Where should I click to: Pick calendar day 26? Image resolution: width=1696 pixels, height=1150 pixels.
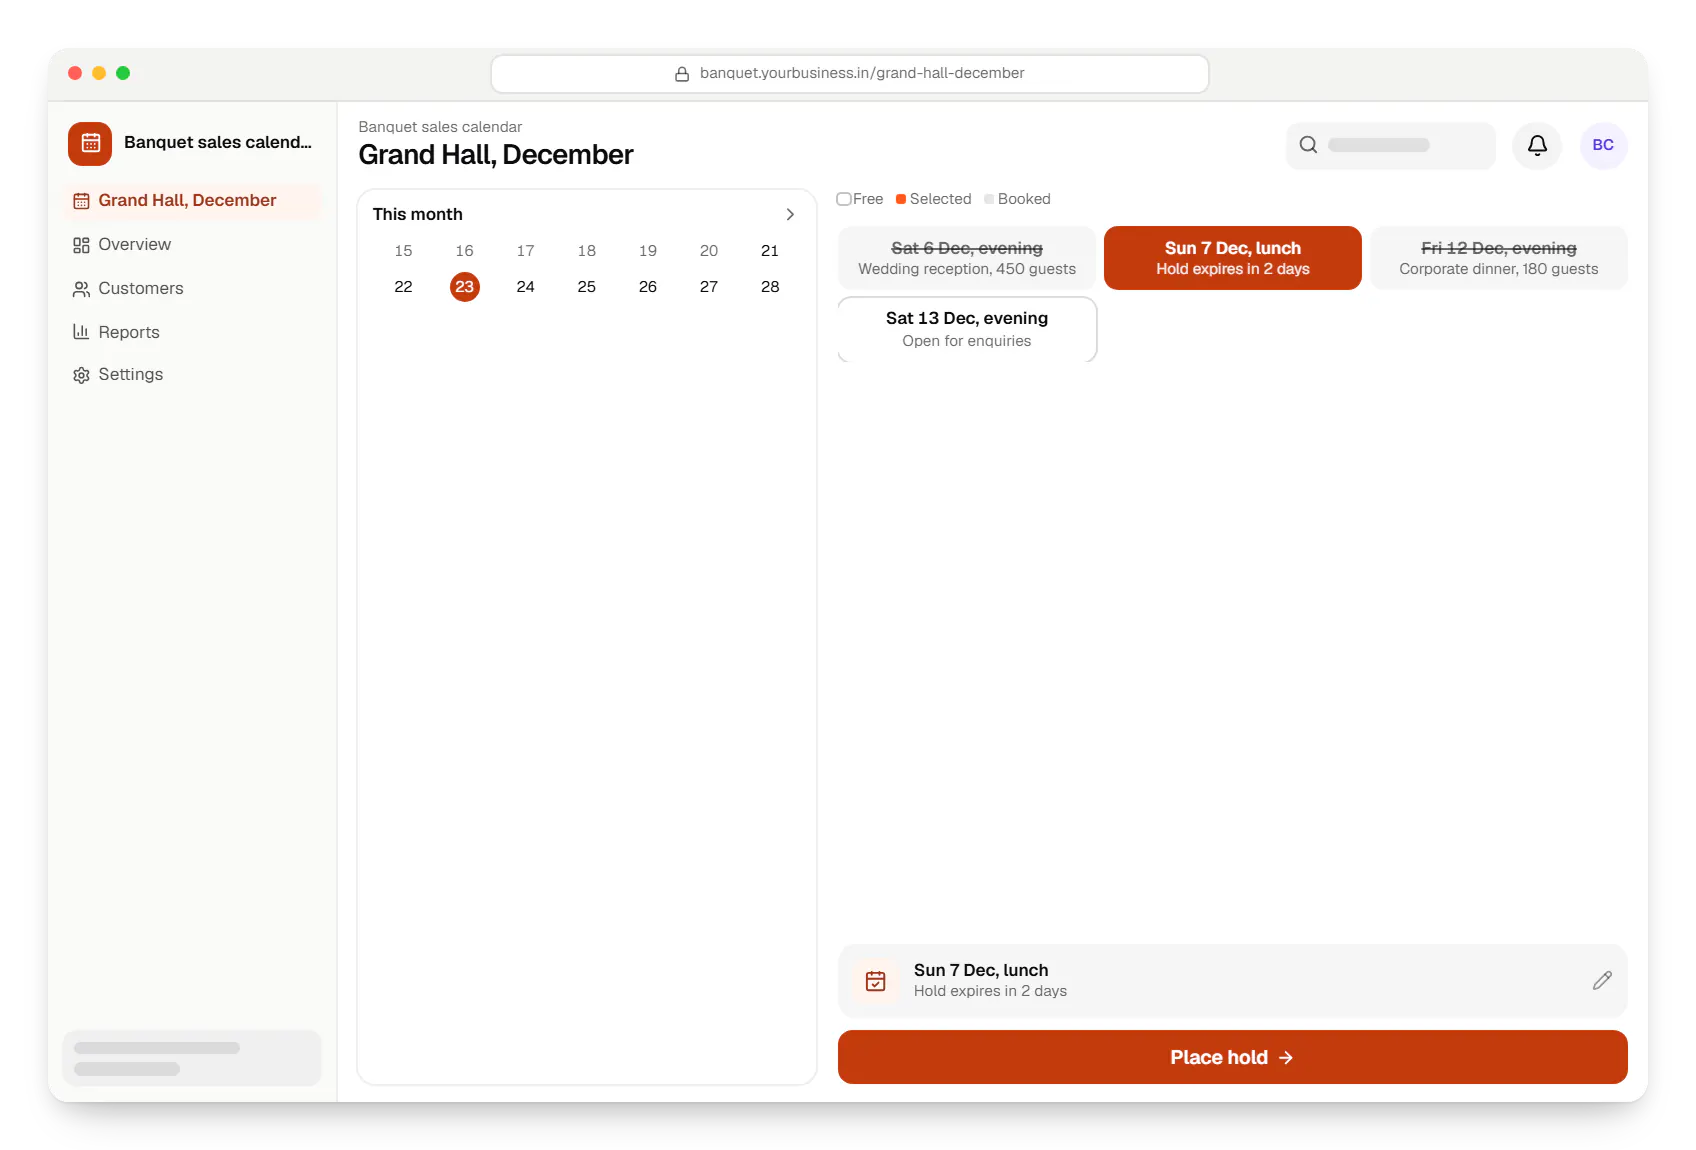point(648,287)
